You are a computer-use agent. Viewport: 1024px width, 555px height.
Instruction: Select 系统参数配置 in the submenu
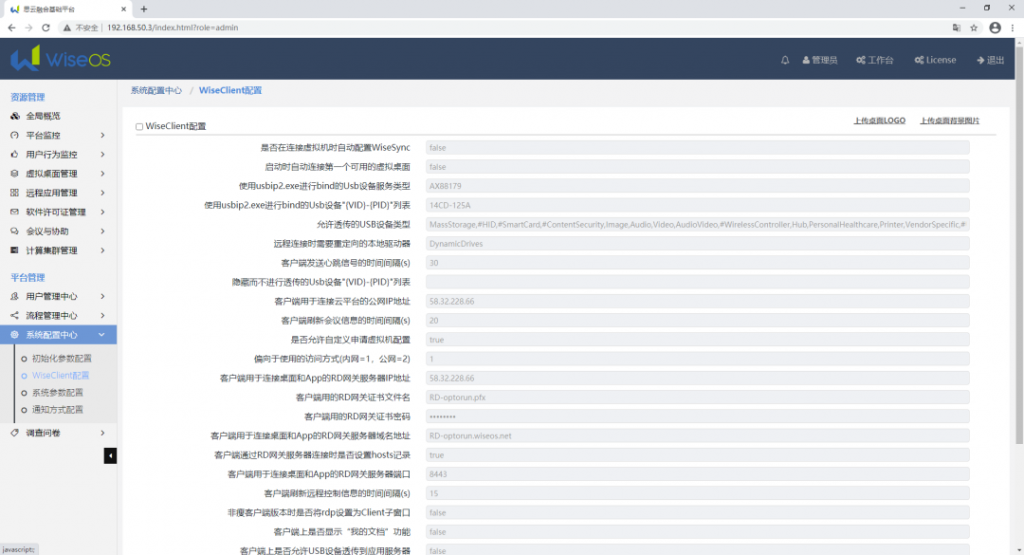pyautogui.click(x=57, y=393)
